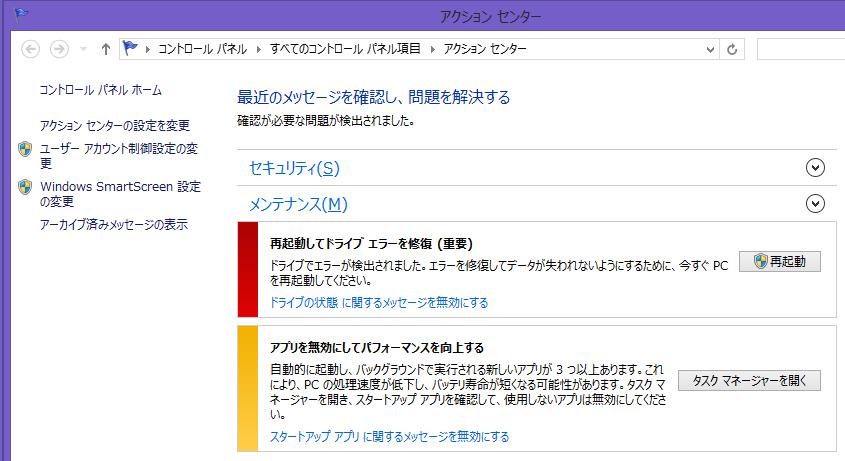Click the Action Center flag icon in the title bar
The width and height of the screenshot is (845, 461).
coord(22,13)
